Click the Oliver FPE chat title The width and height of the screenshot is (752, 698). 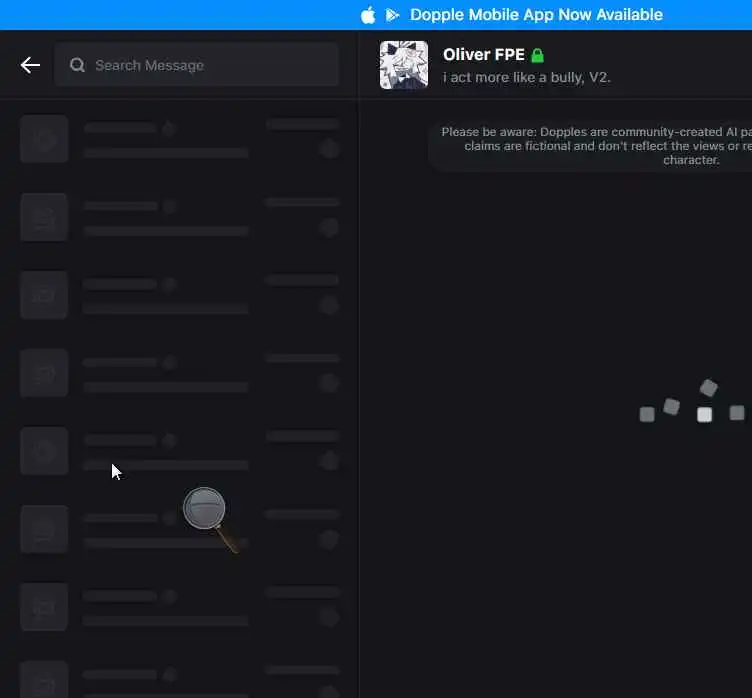click(x=483, y=55)
